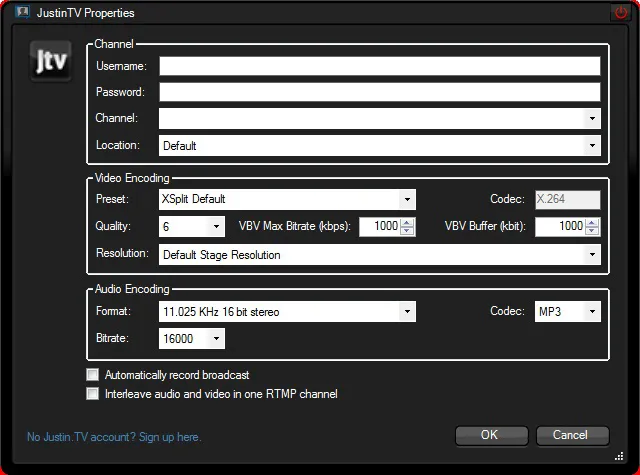Click the "VBV Max Bitrate (kbps):" label
Image resolution: width=640 pixels, height=475 pixels.
pos(295,226)
